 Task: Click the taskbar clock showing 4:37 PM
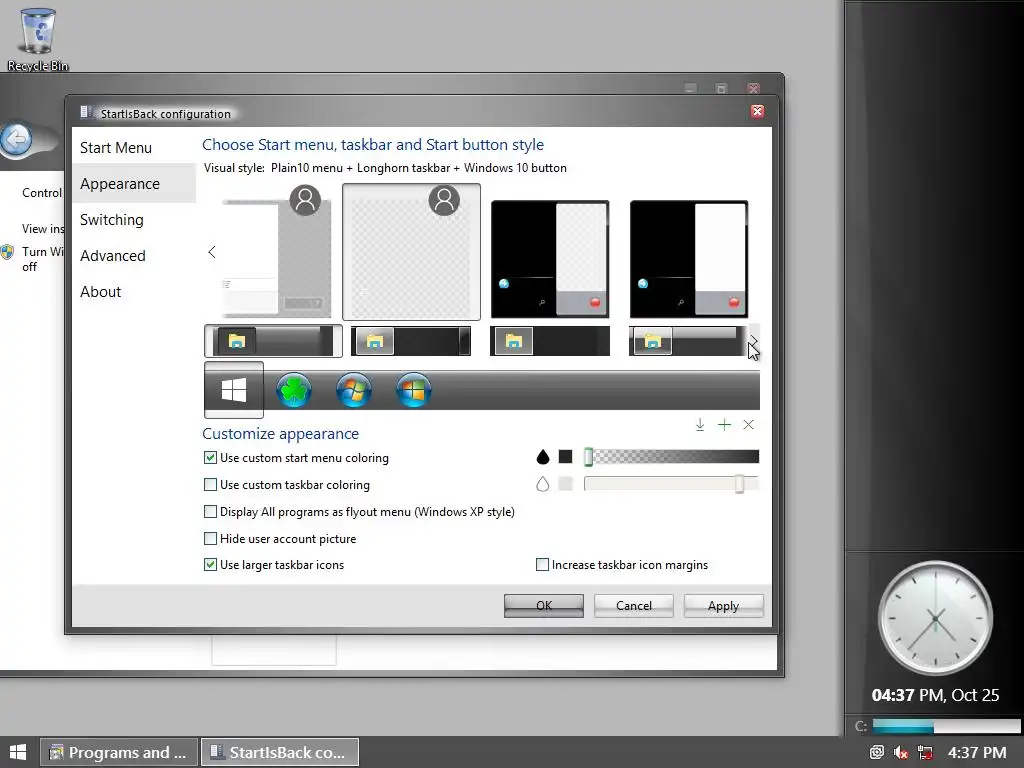click(977, 752)
